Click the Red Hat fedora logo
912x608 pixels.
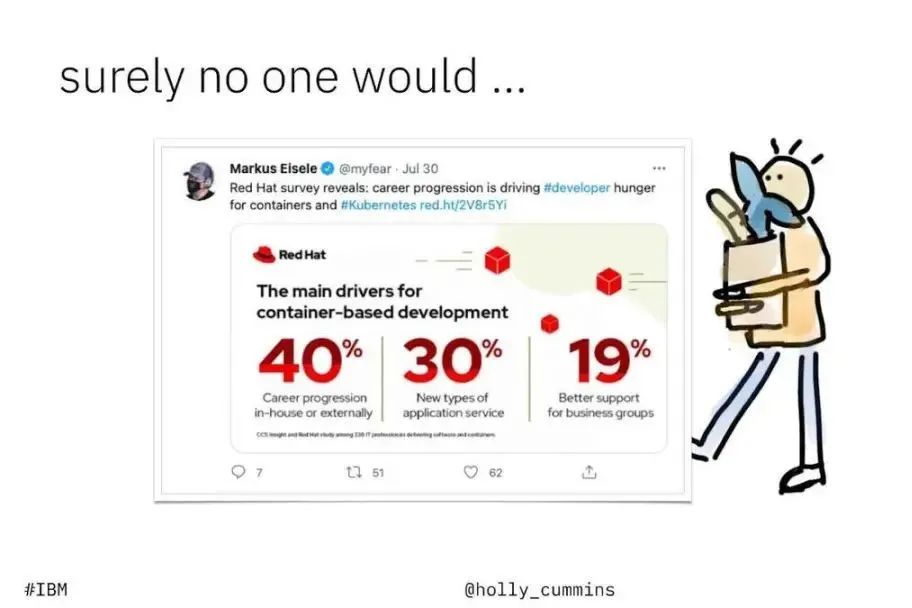point(264,254)
